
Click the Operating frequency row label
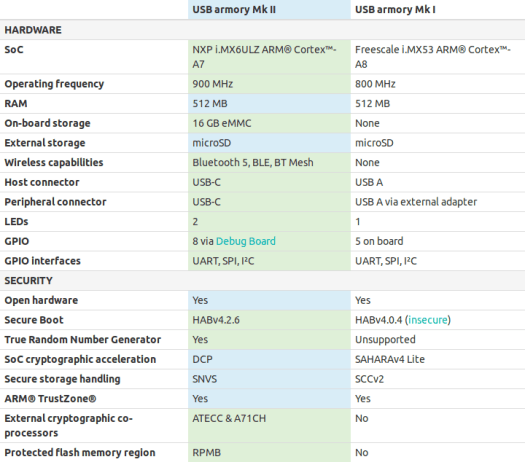[54, 84]
